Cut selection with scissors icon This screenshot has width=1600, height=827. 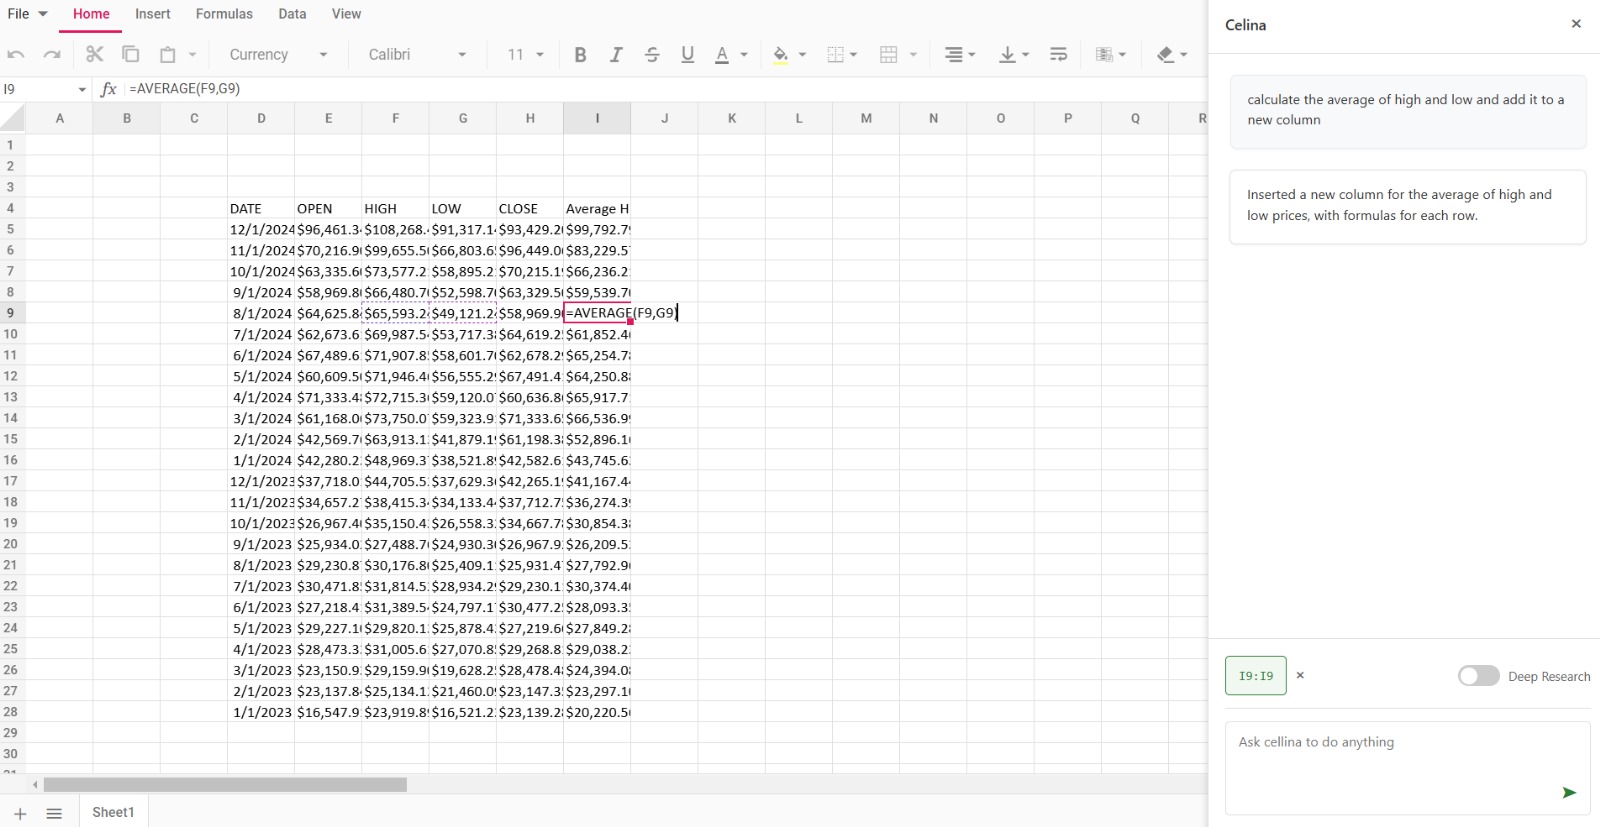pos(95,54)
